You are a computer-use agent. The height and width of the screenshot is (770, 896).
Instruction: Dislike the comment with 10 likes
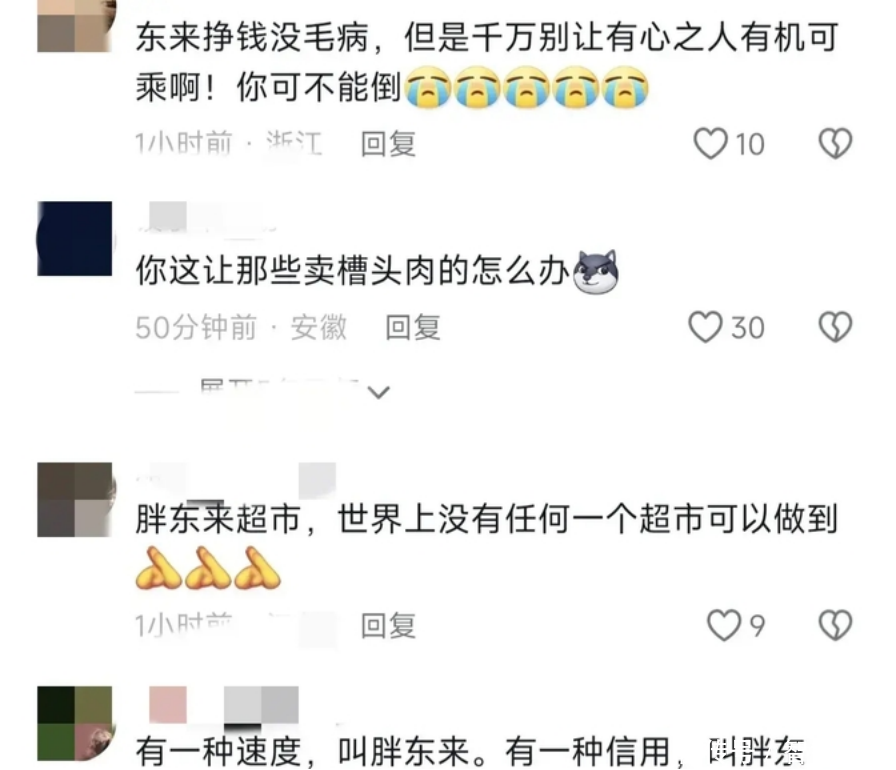(x=835, y=143)
